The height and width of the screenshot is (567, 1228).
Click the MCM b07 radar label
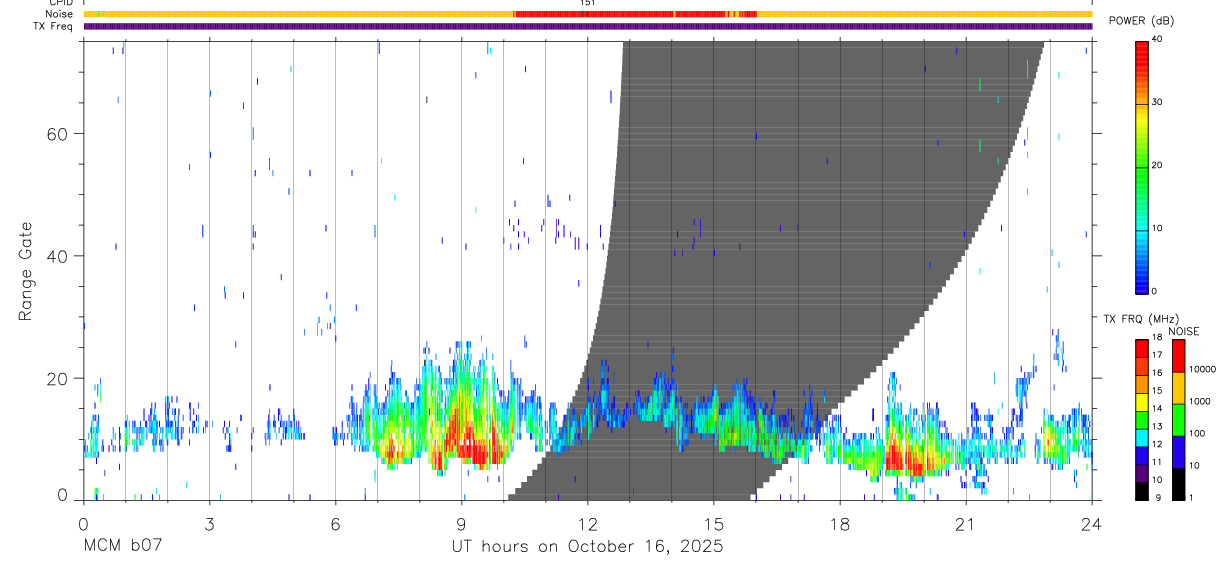coord(122,547)
